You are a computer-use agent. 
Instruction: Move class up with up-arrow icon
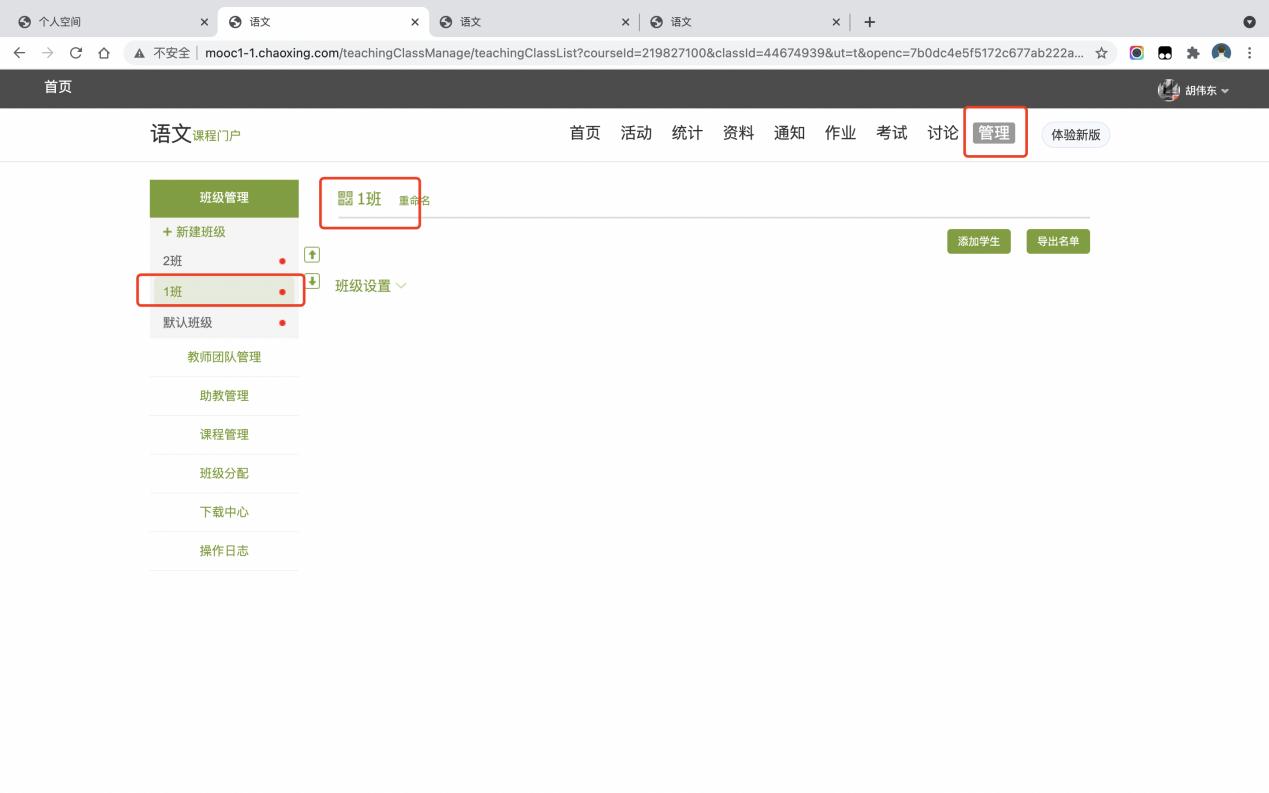click(311, 254)
